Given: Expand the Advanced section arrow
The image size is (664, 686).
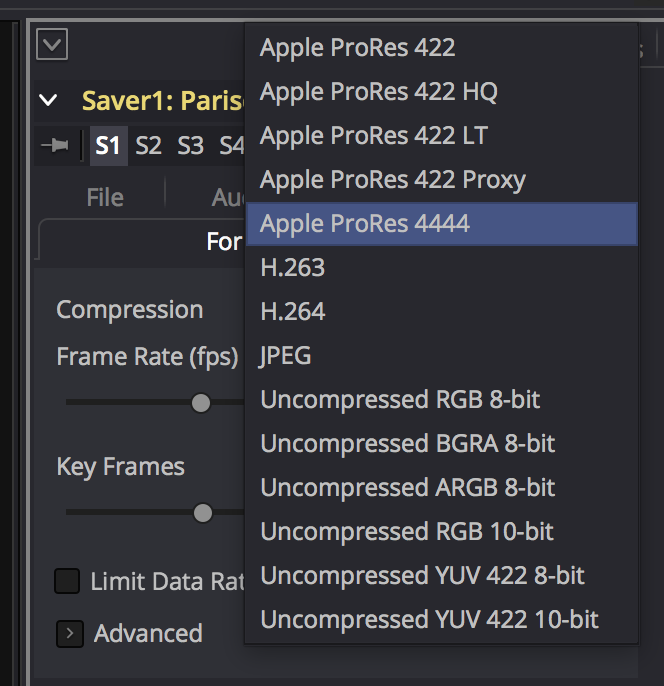Looking at the screenshot, I should pyautogui.click(x=70, y=634).
